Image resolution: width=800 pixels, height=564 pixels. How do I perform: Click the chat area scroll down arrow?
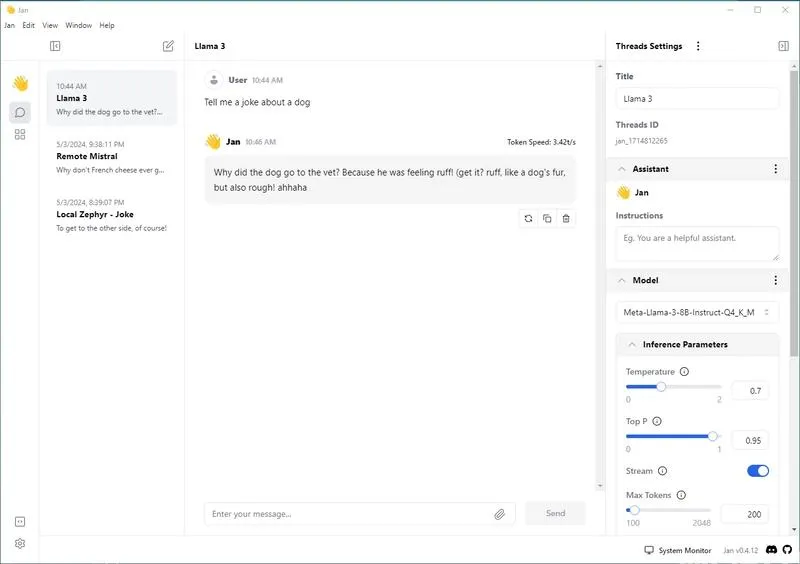coord(599,486)
